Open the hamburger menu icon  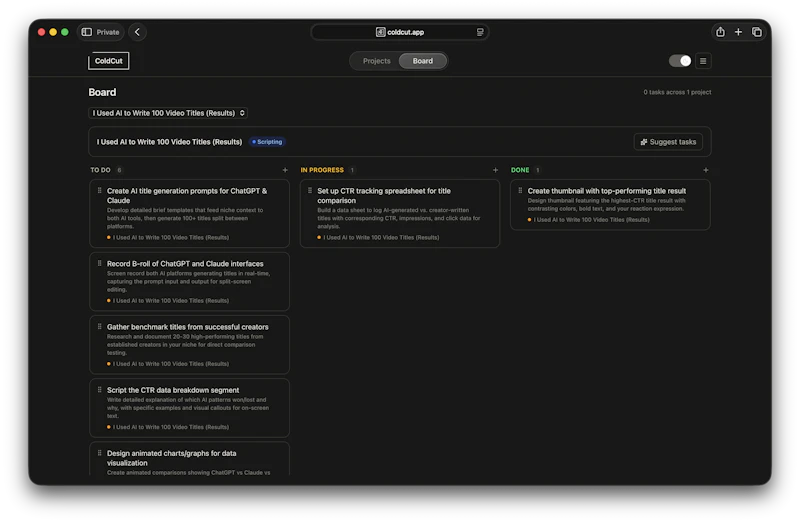[703, 61]
